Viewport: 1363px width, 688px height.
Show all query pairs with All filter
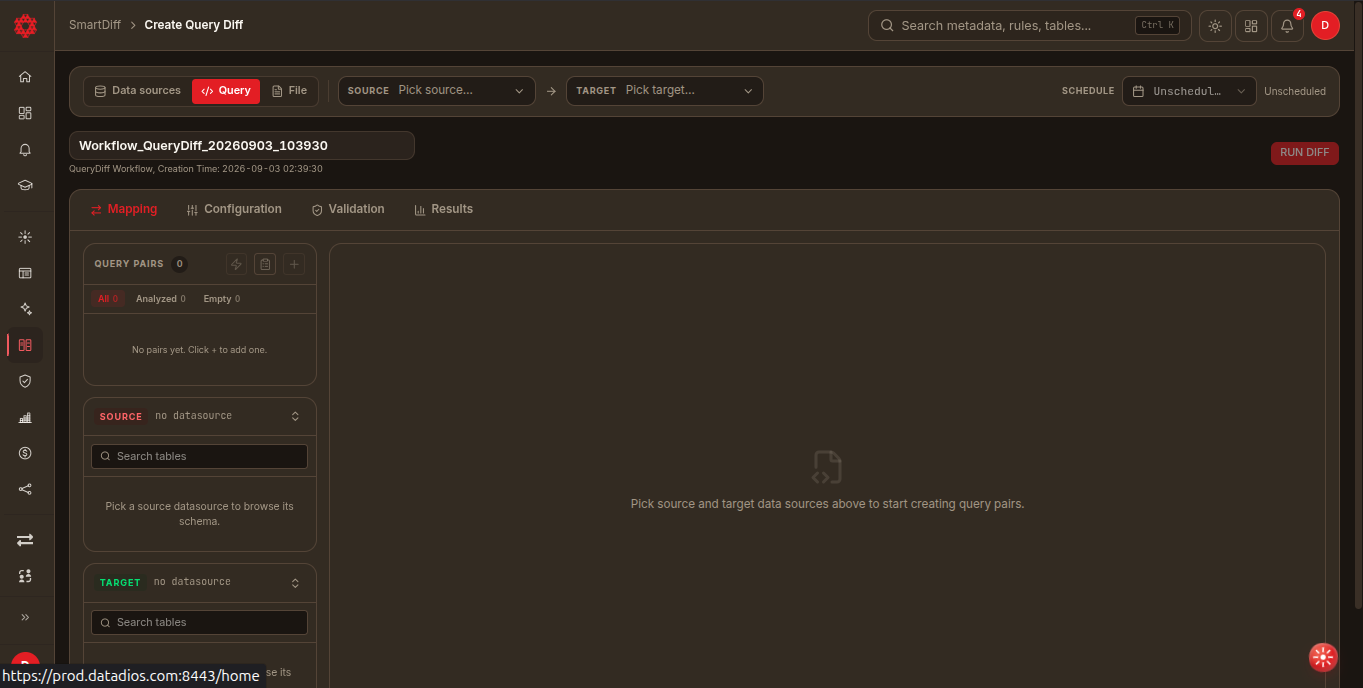[x=108, y=299]
